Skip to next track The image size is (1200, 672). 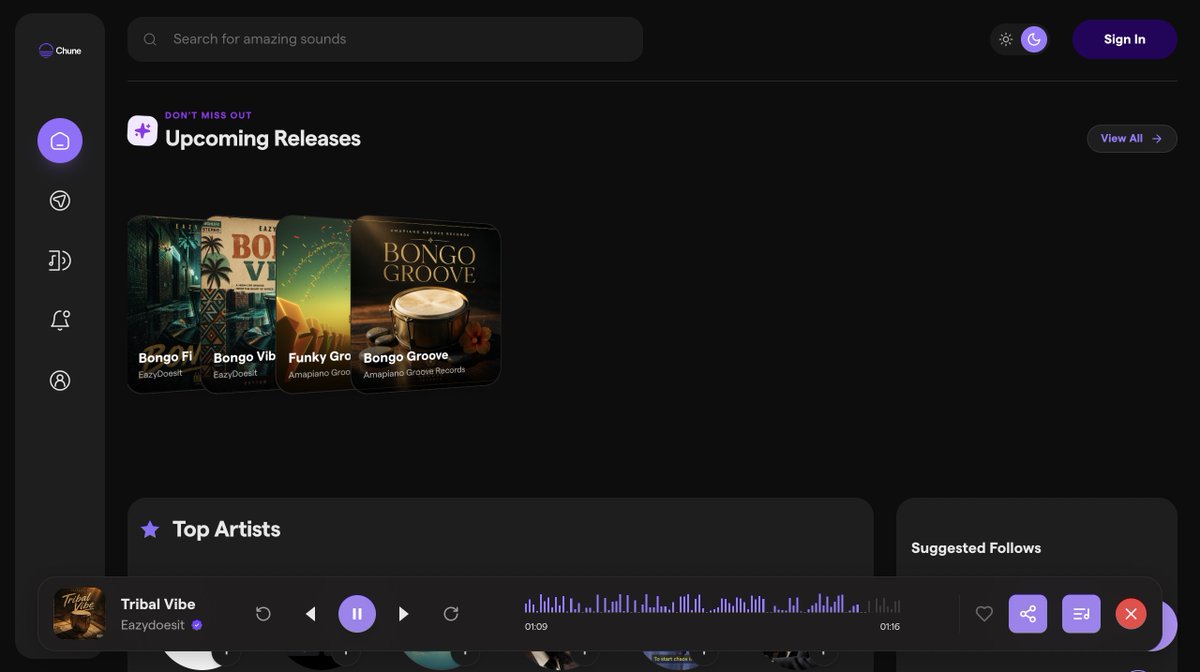[404, 614]
